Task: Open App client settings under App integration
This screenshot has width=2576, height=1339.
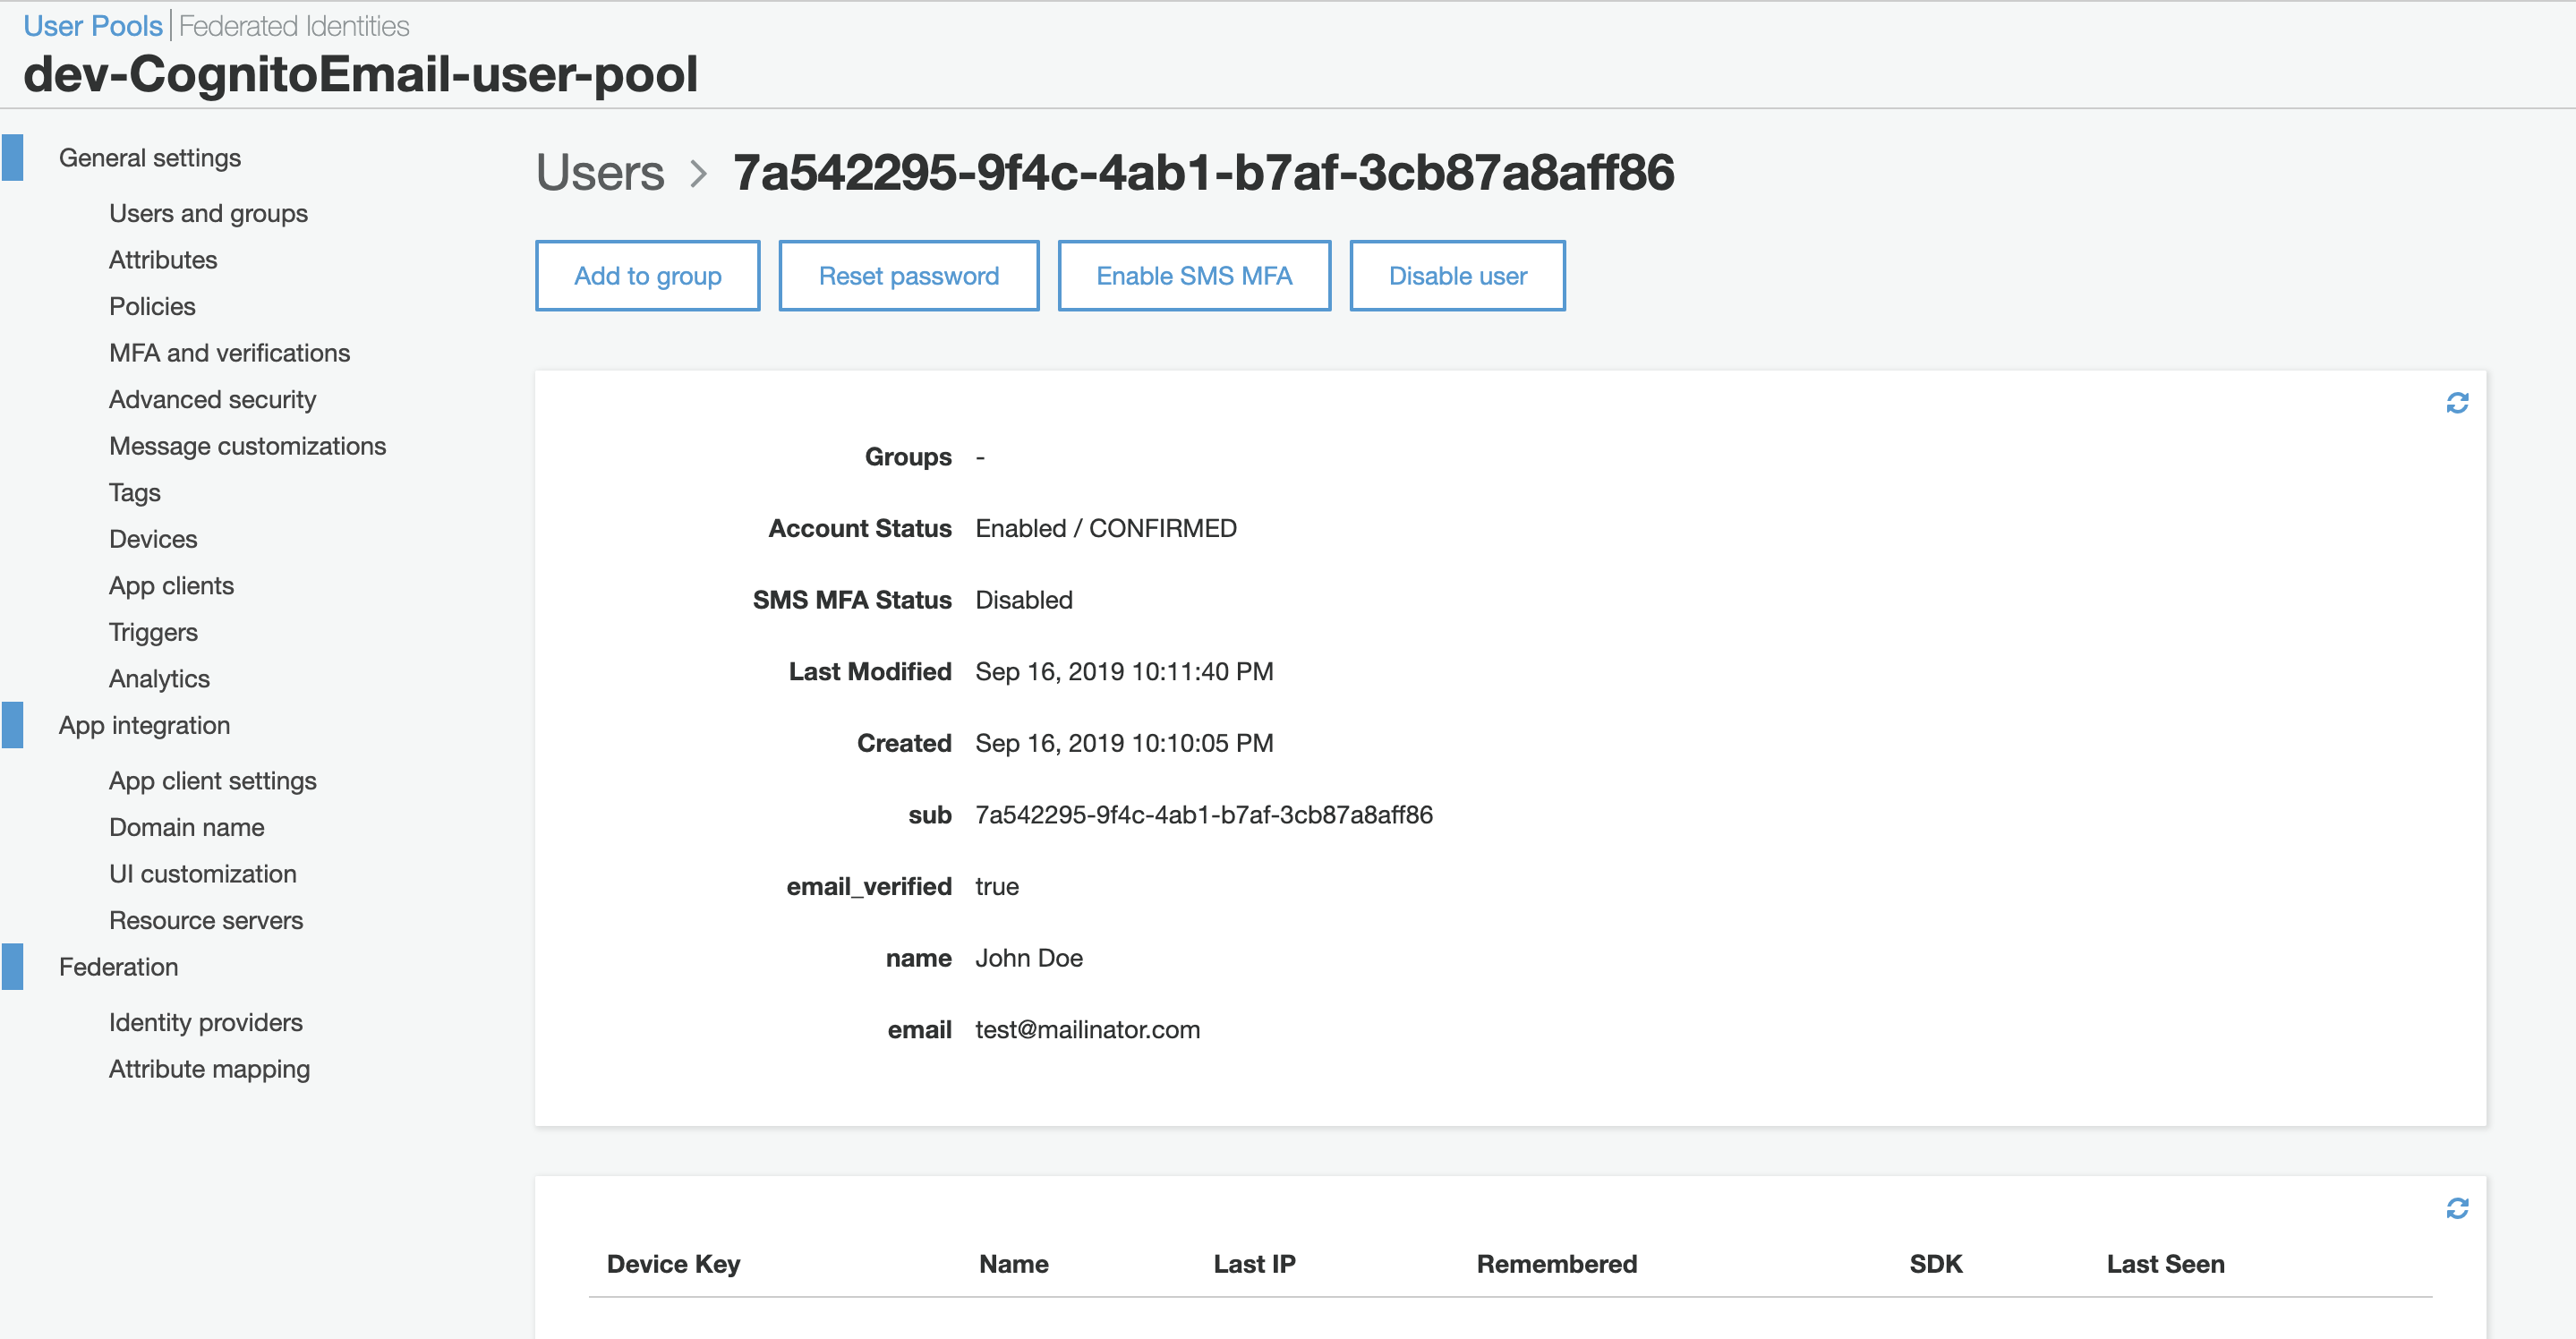Action: (212, 780)
